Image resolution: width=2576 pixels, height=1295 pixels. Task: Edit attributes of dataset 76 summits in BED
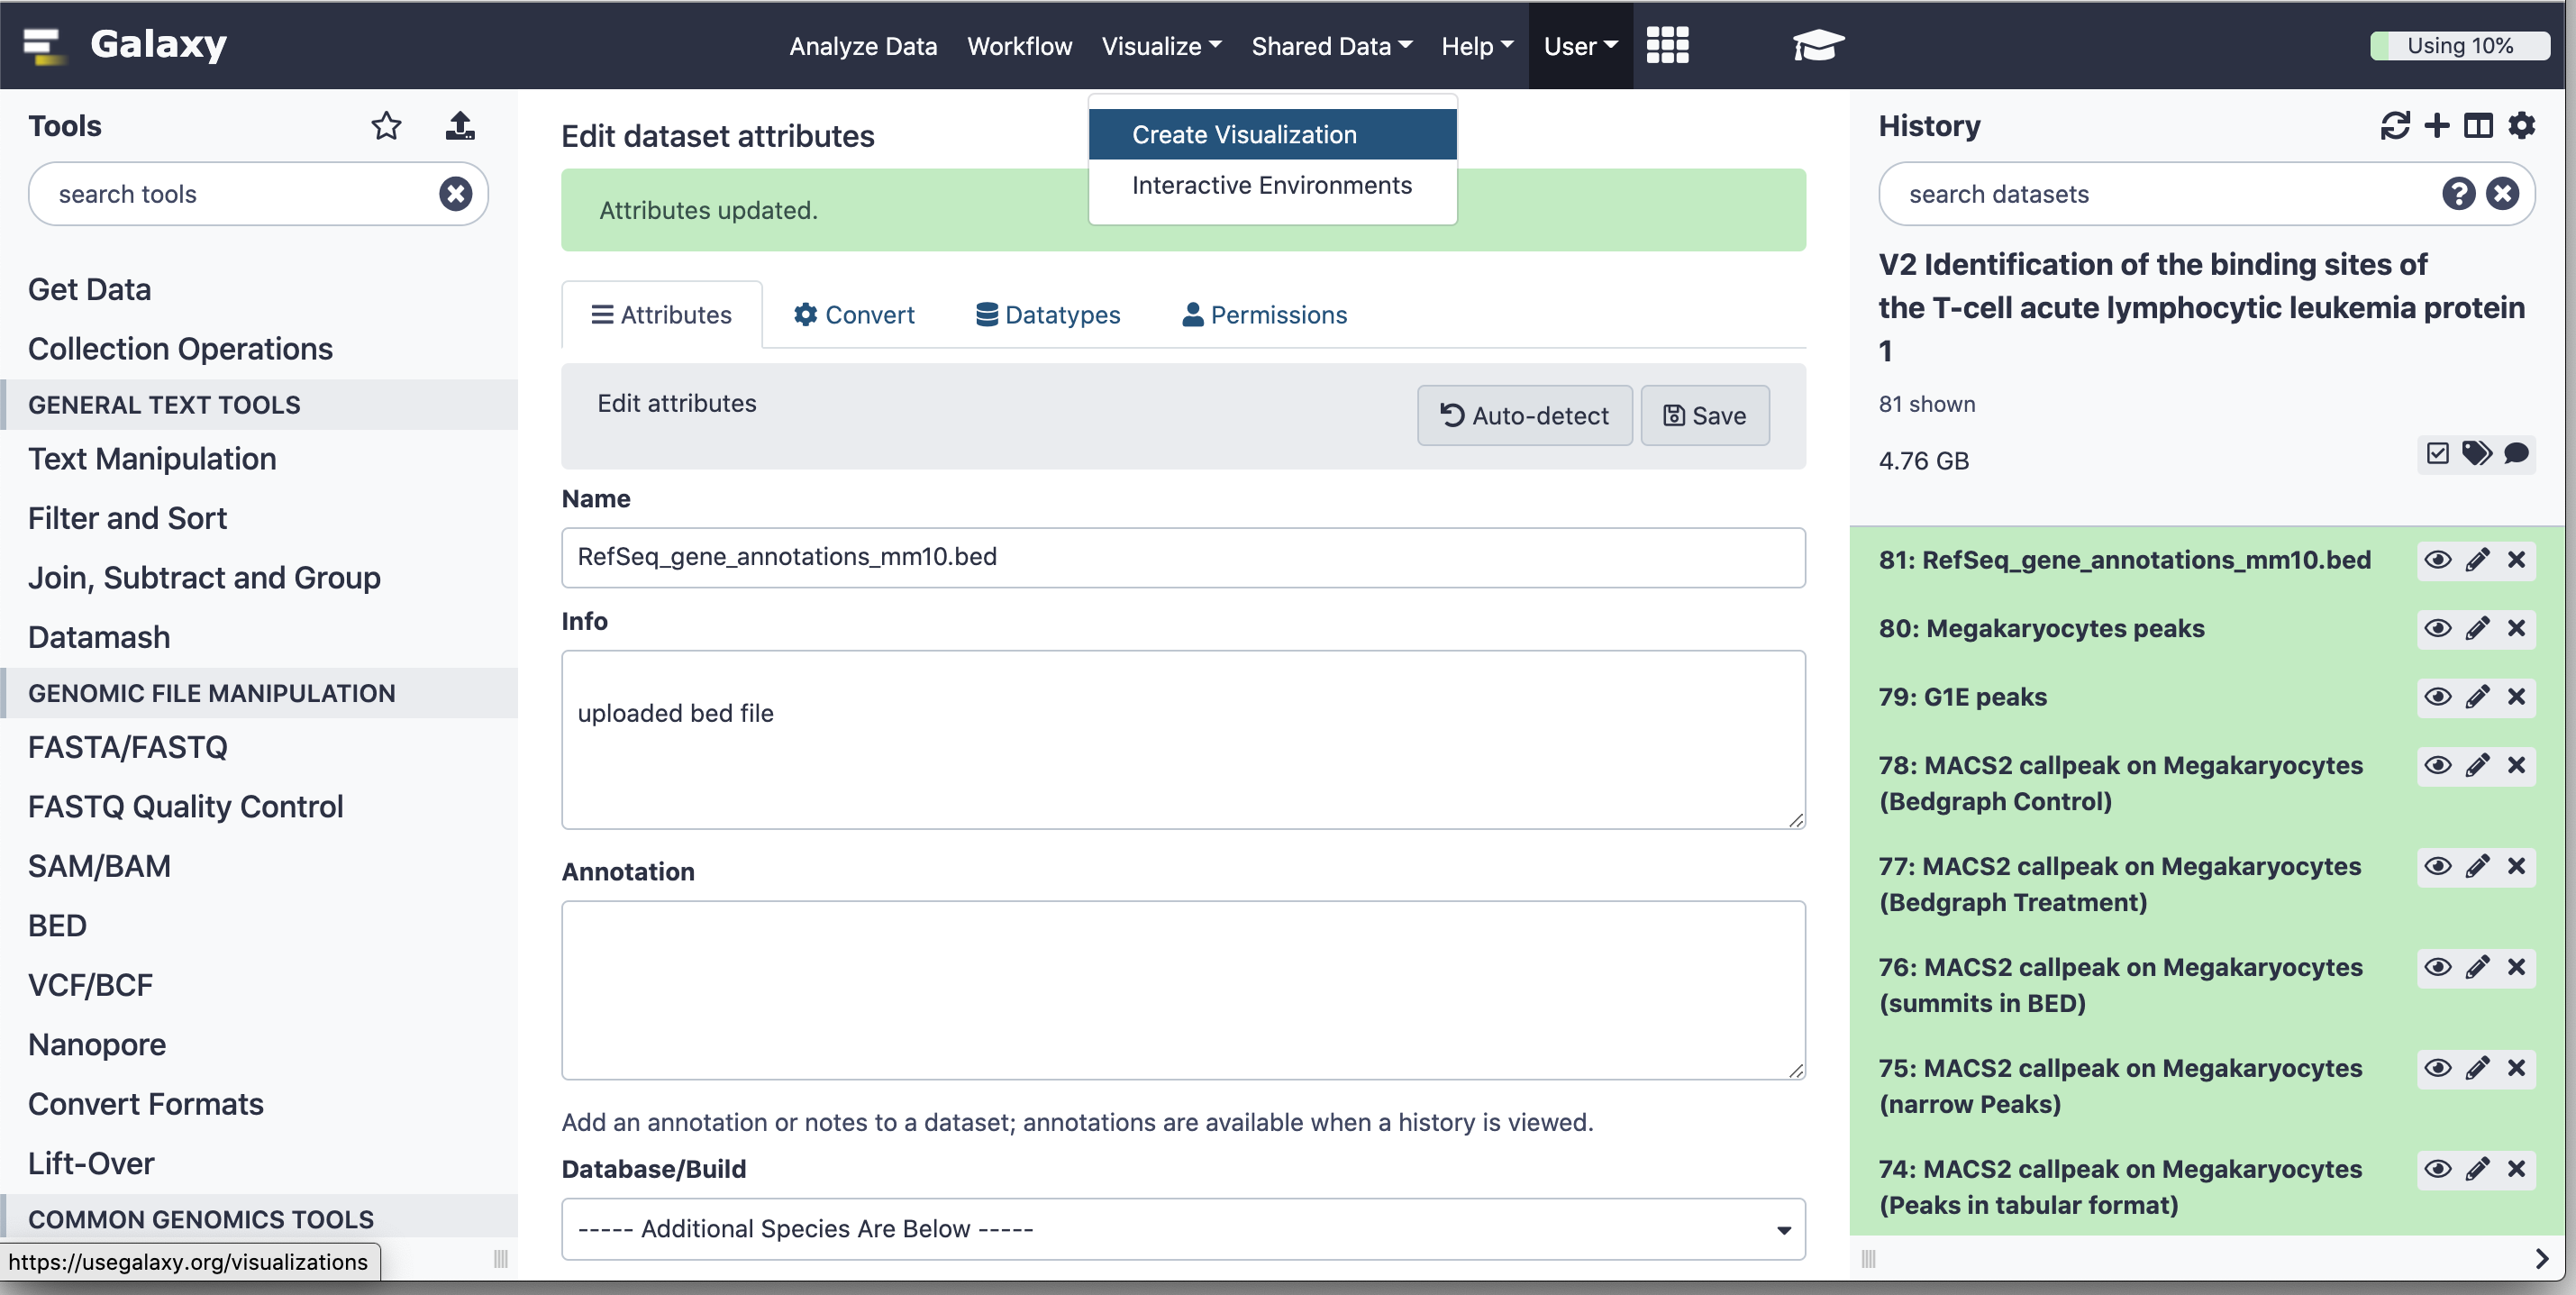(2477, 967)
